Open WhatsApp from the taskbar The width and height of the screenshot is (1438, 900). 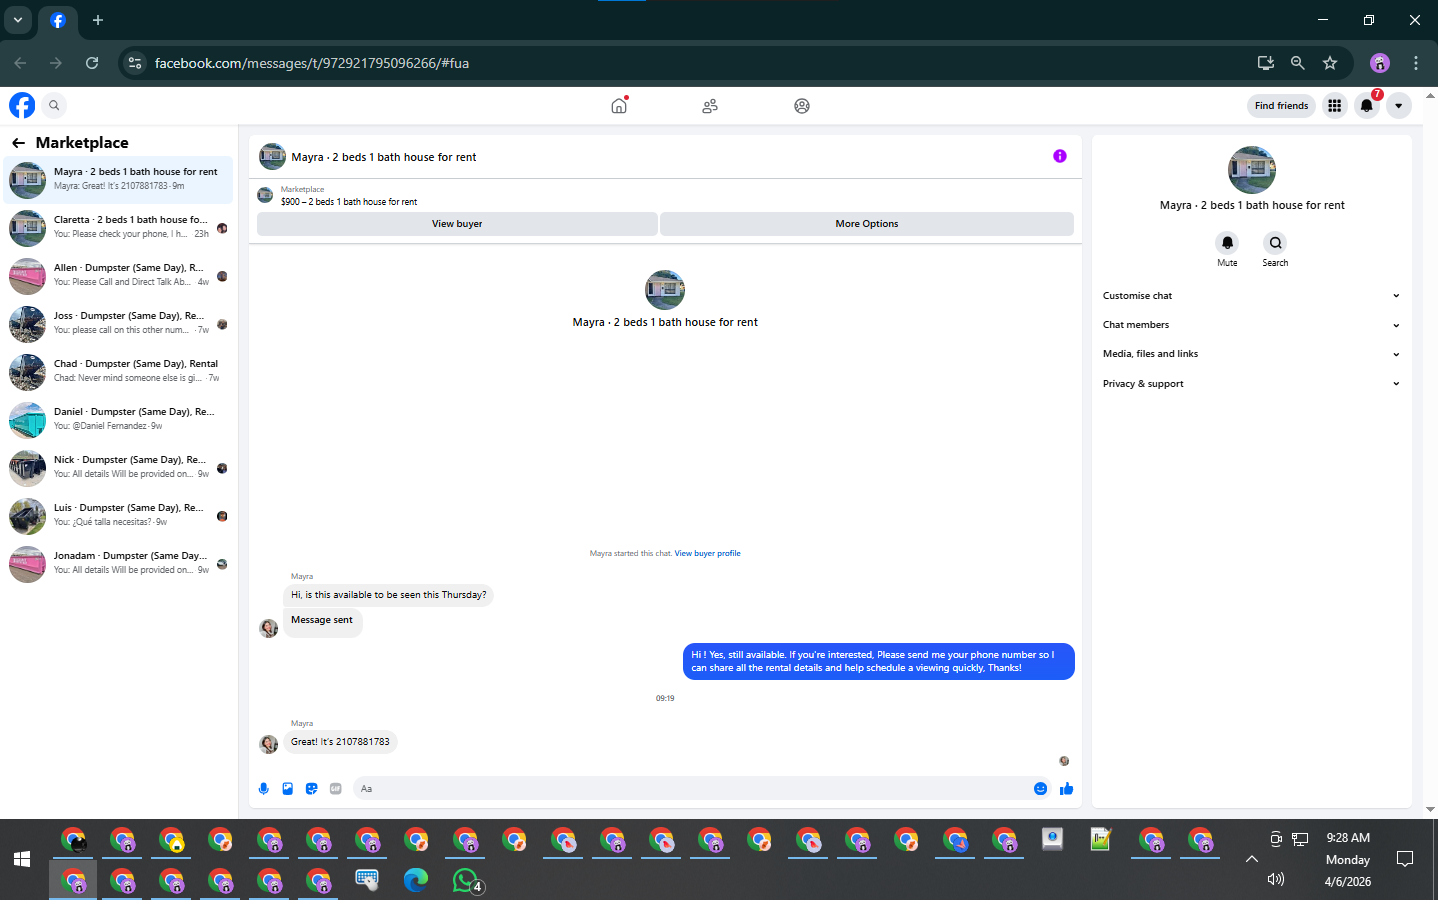pos(466,880)
